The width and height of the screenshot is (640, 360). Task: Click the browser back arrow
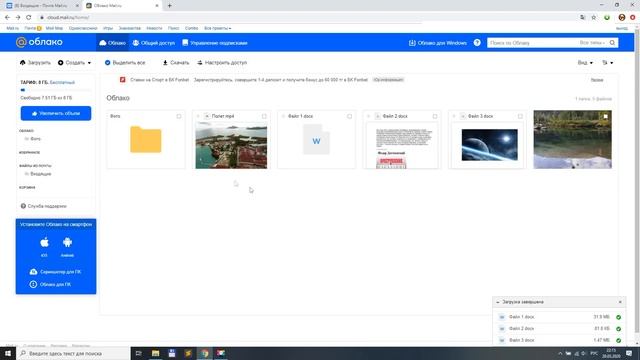(7, 17)
